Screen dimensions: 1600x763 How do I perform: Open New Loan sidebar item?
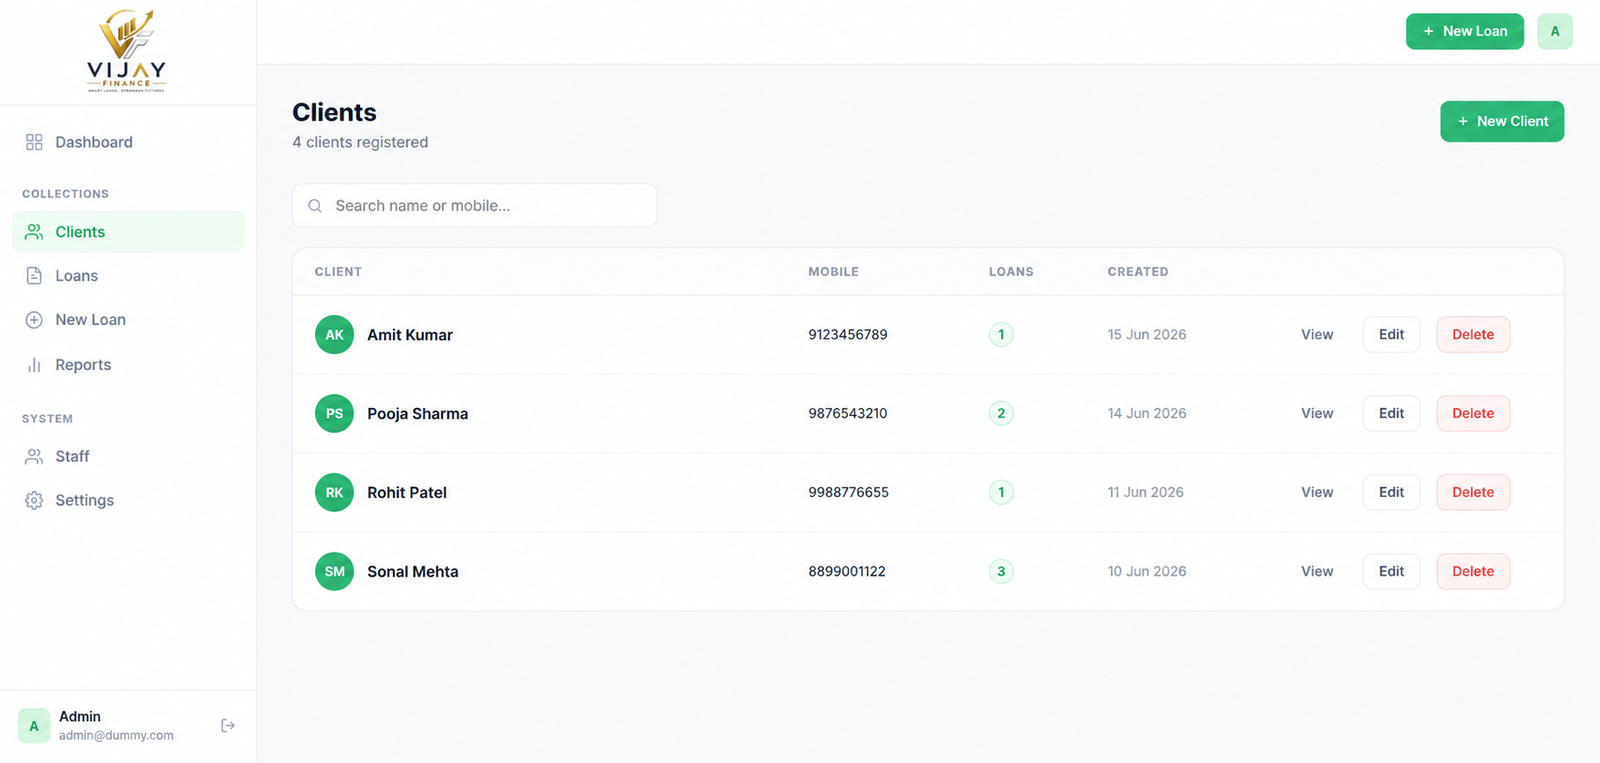click(128, 320)
